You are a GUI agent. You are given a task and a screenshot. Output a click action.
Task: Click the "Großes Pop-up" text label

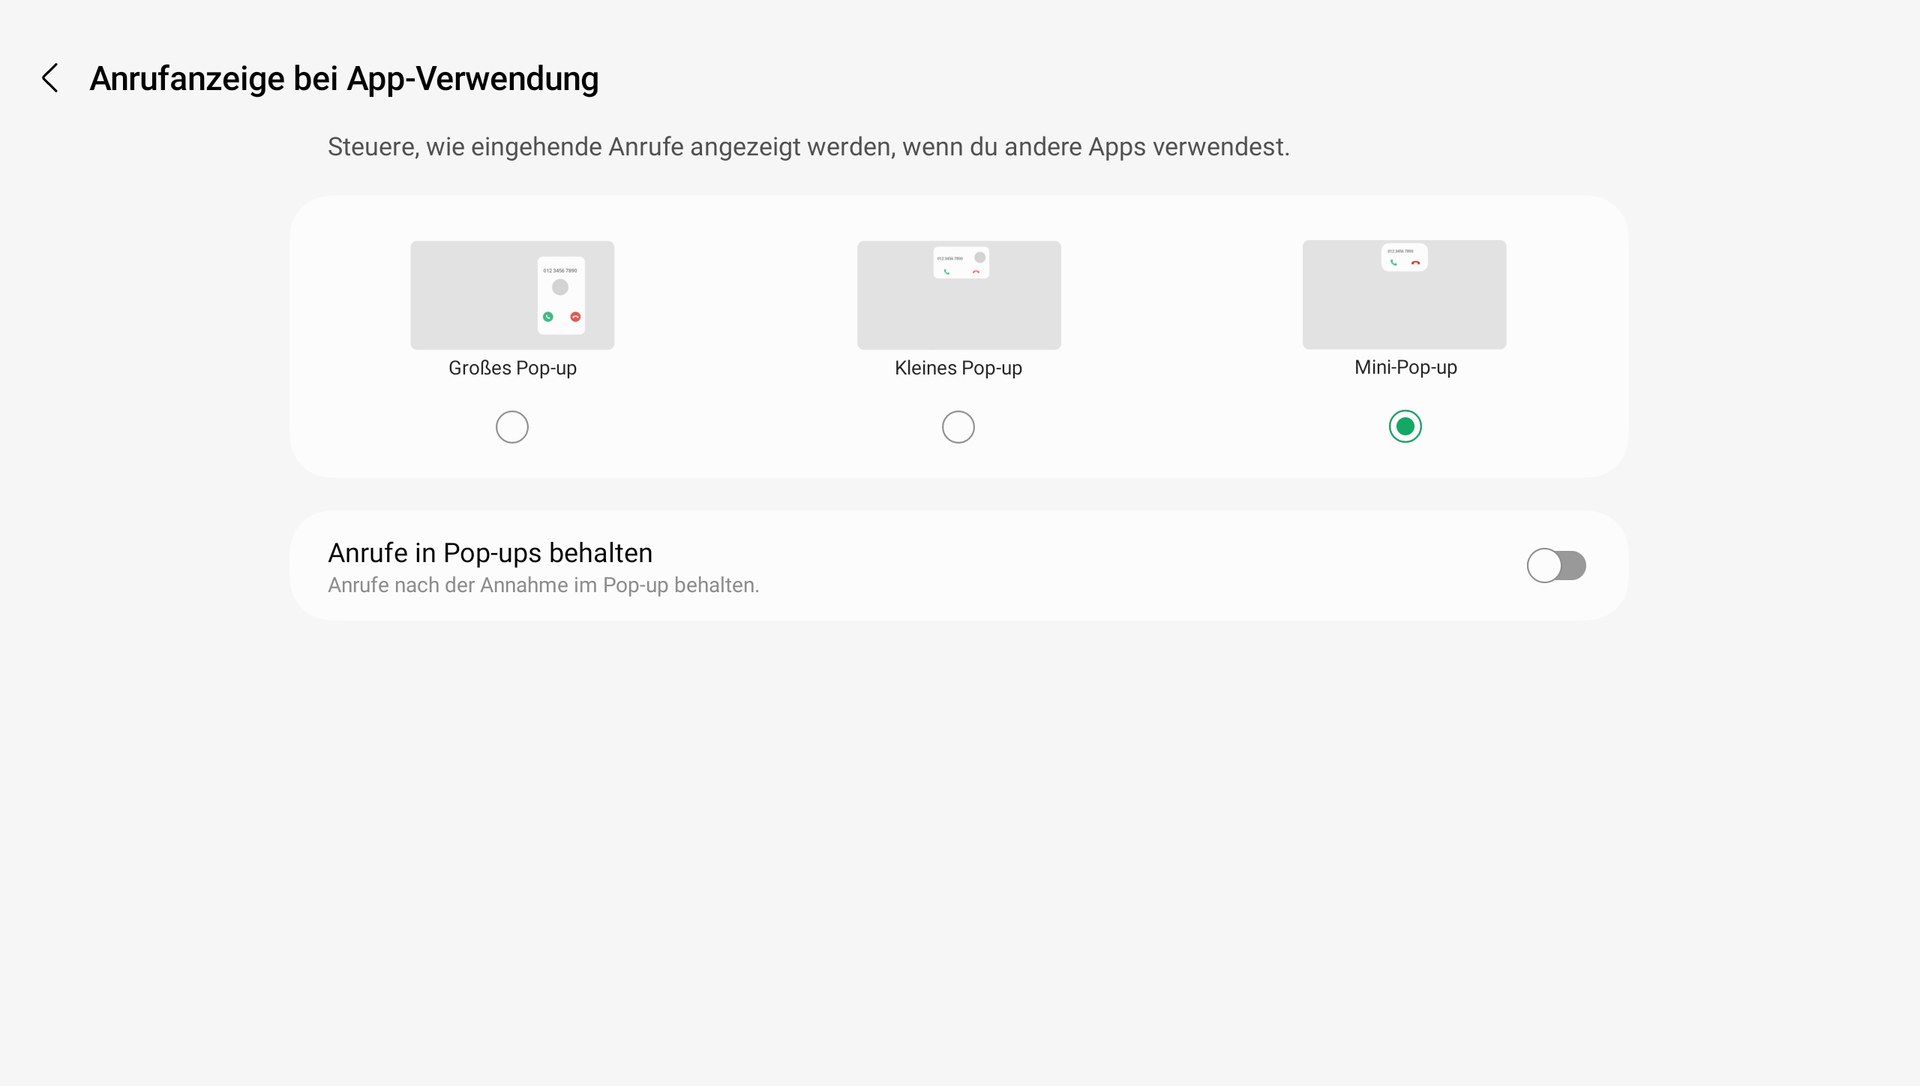click(512, 368)
